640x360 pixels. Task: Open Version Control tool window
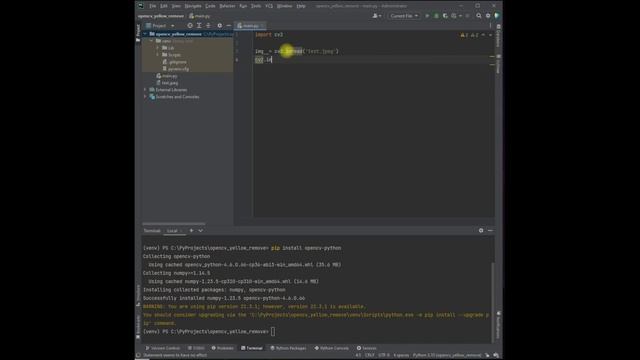point(163,348)
